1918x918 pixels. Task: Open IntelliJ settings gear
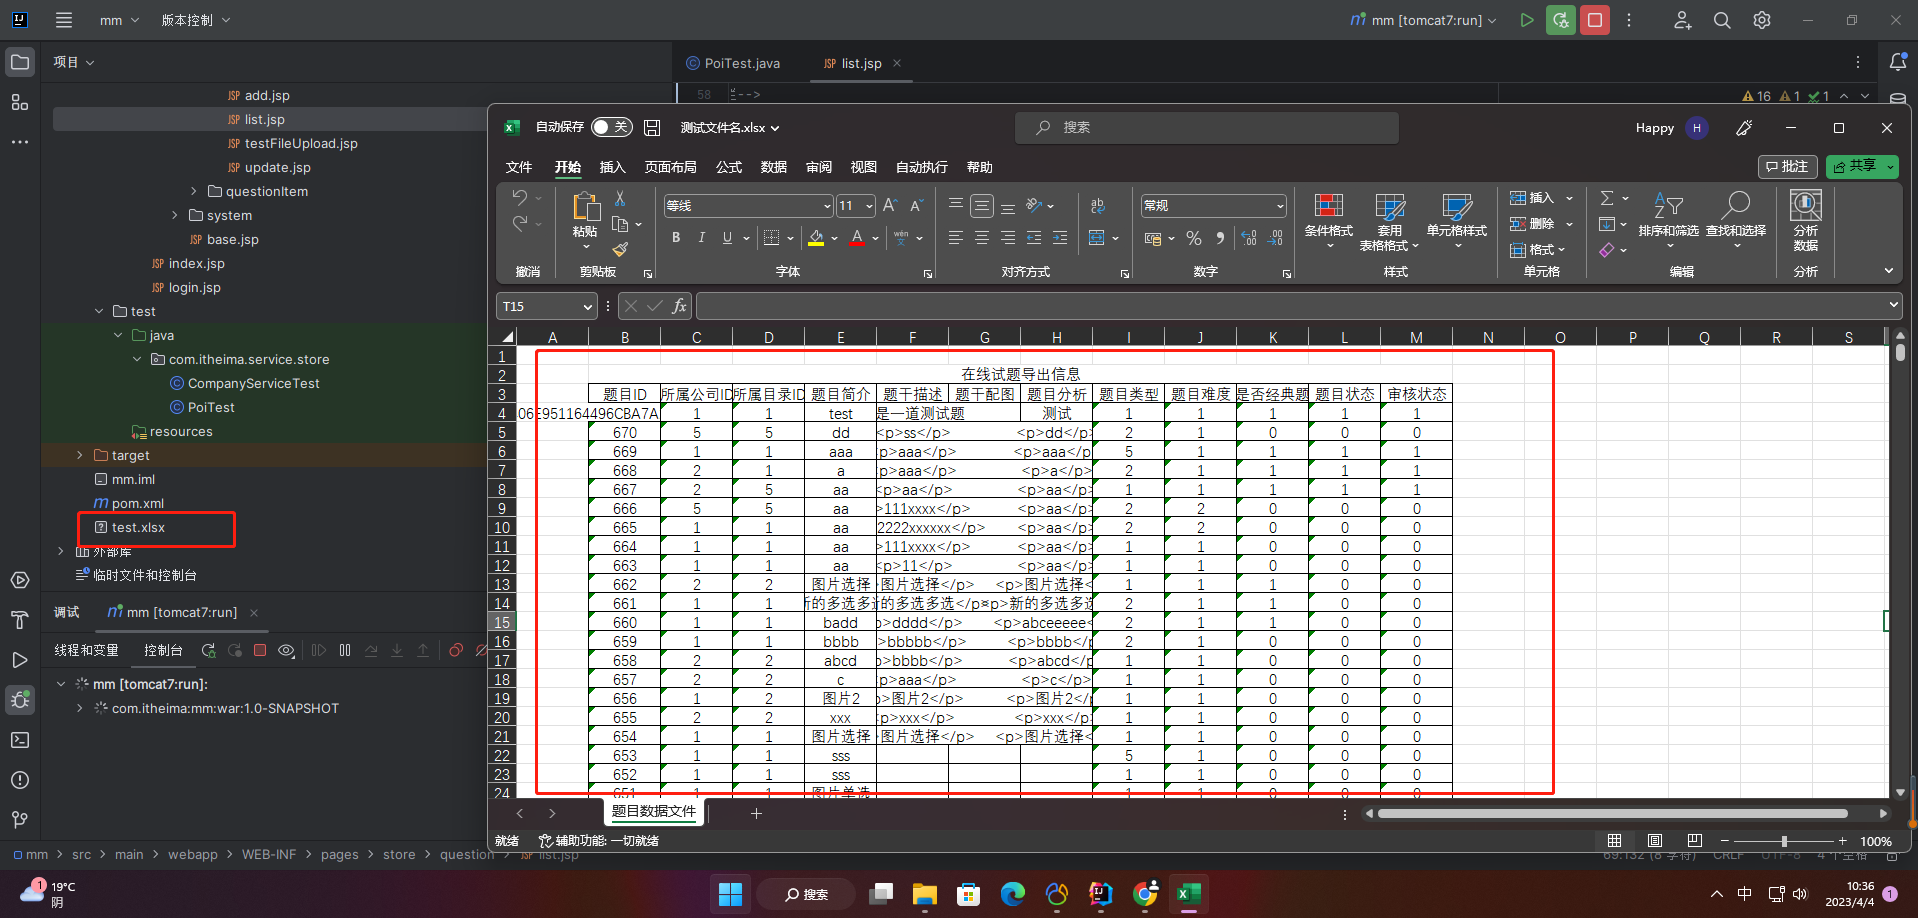(x=1762, y=20)
